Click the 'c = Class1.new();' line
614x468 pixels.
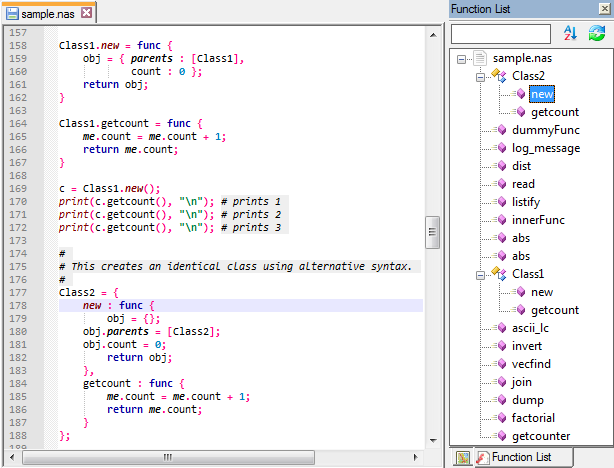110,188
